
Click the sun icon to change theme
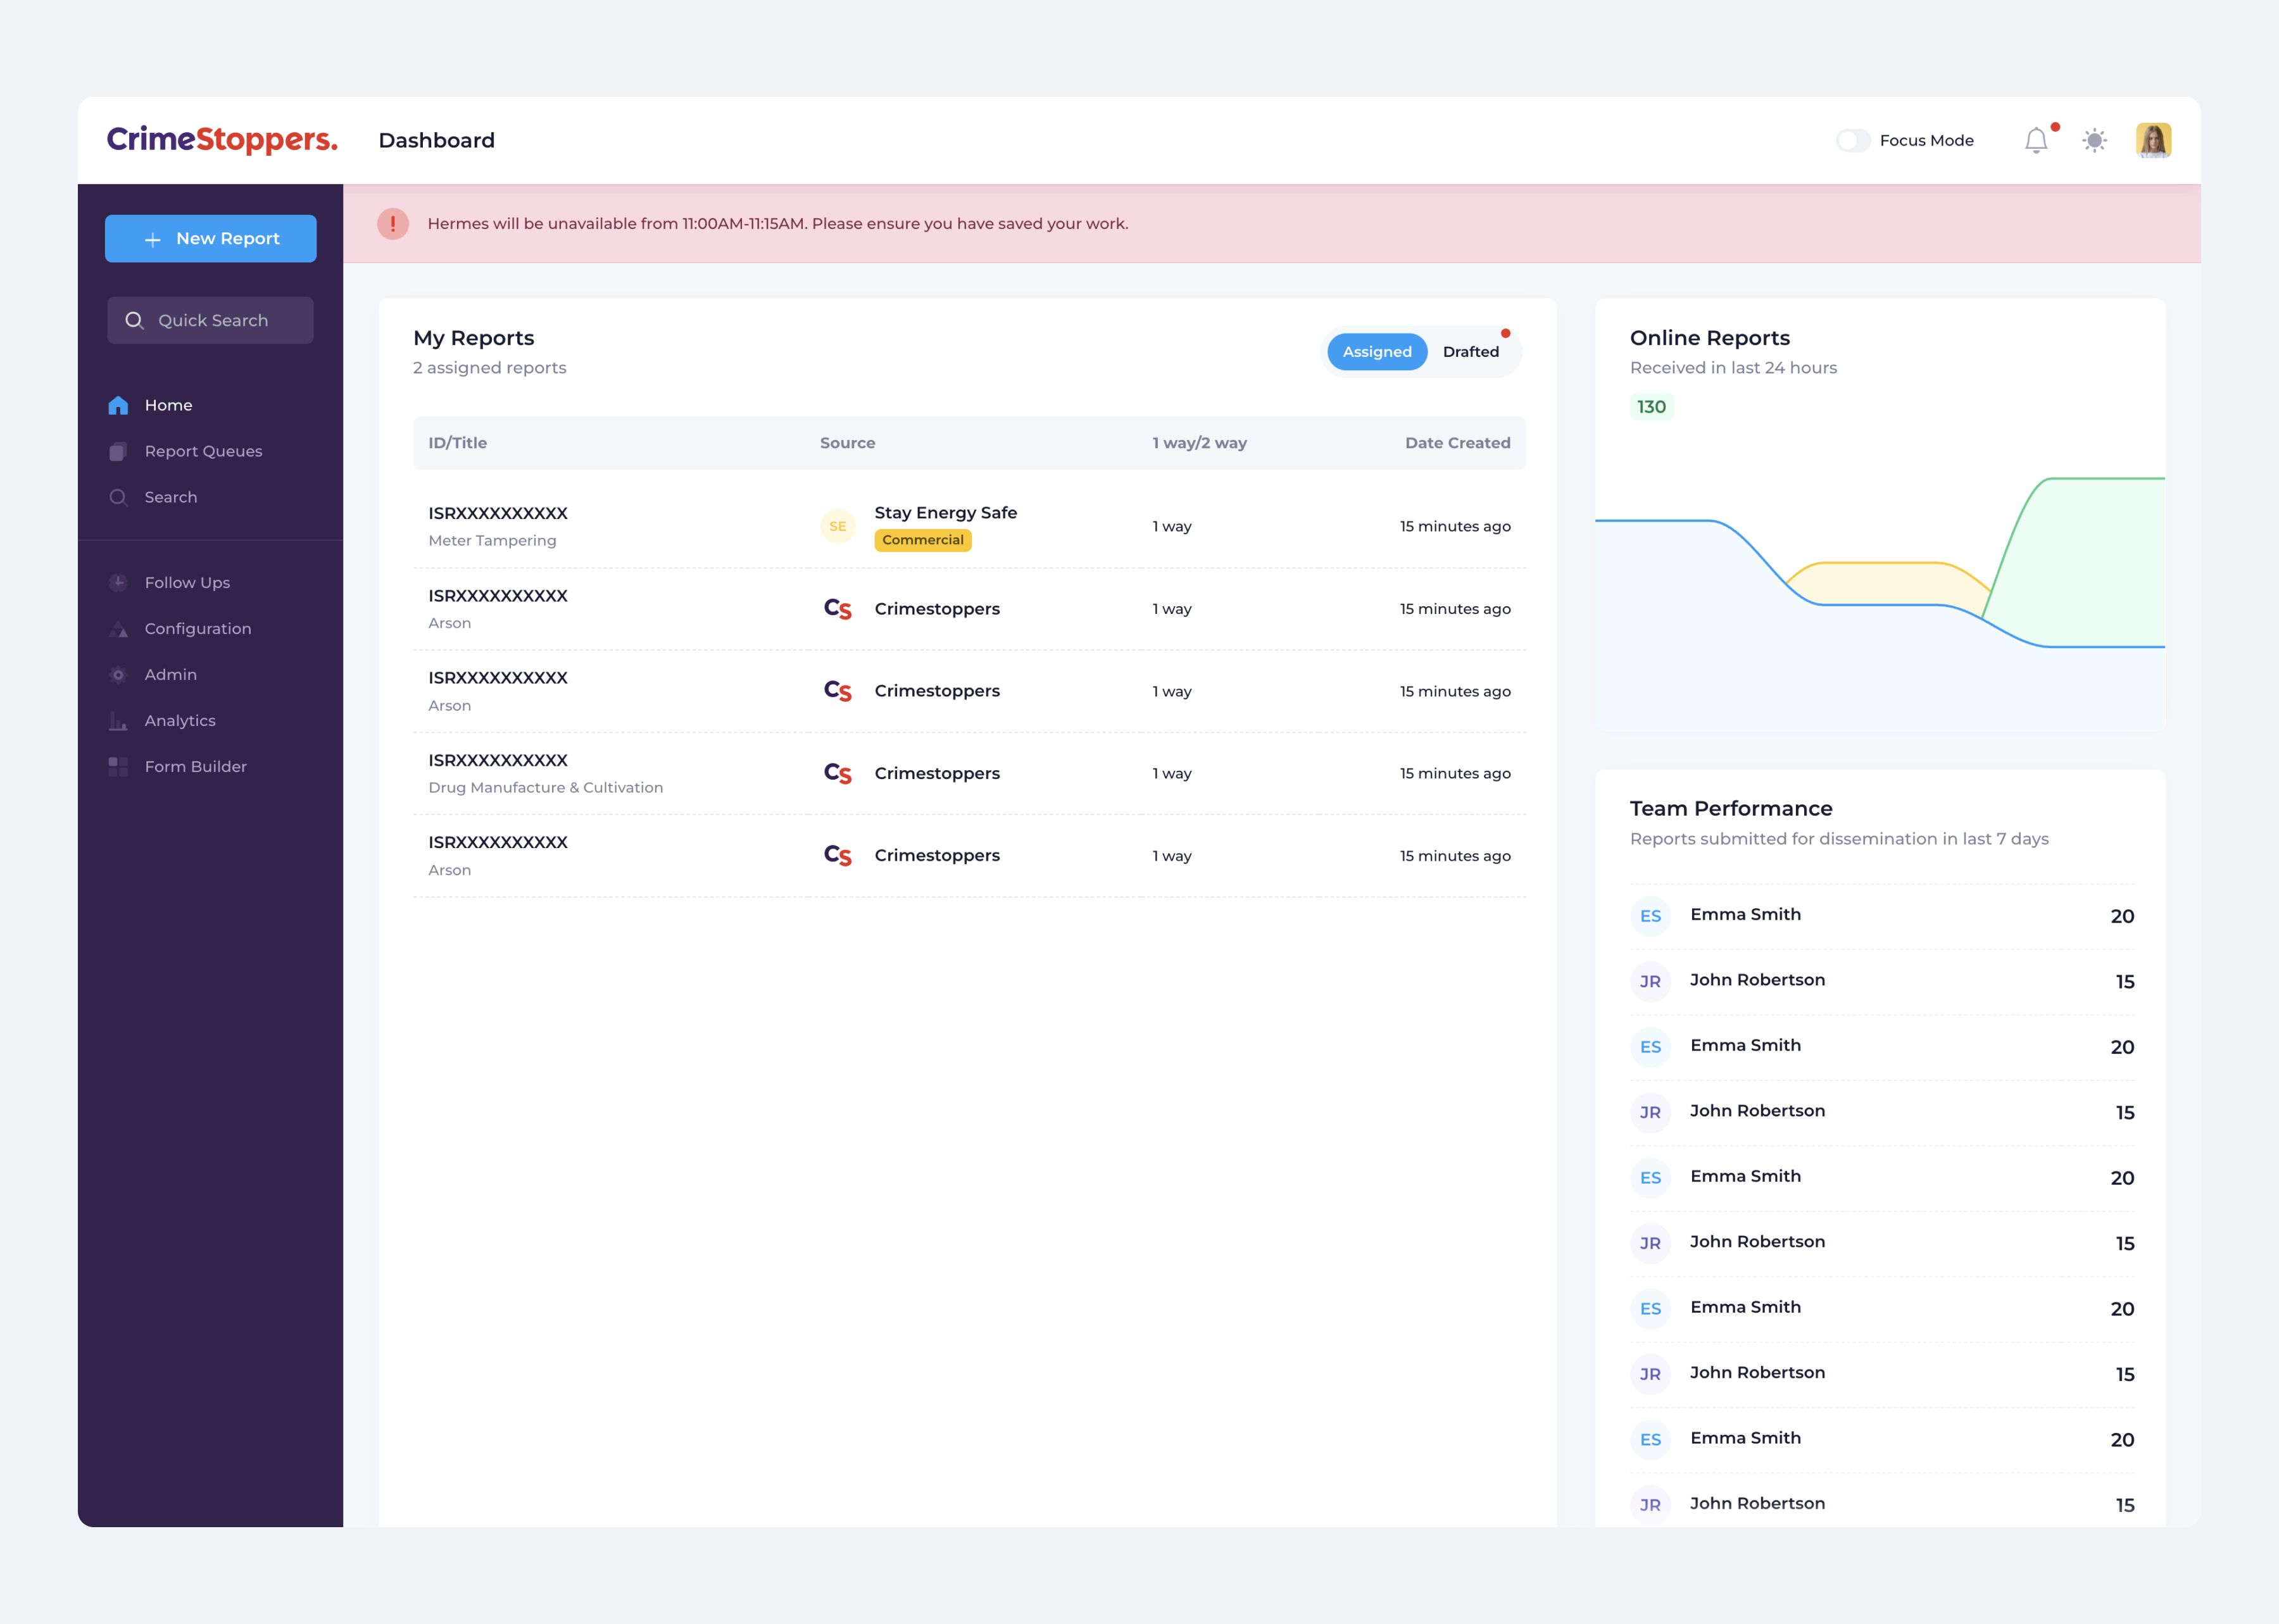click(2094, 141)
